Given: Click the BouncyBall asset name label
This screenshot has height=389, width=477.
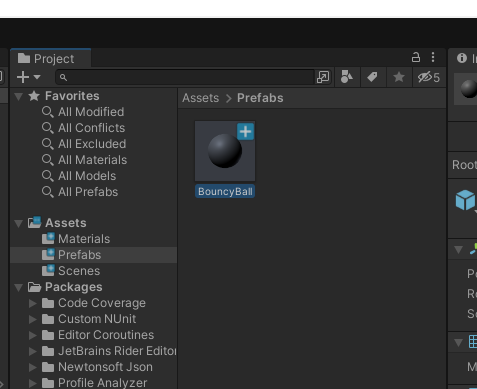Looking at the screenshot, I should [225, 192].
